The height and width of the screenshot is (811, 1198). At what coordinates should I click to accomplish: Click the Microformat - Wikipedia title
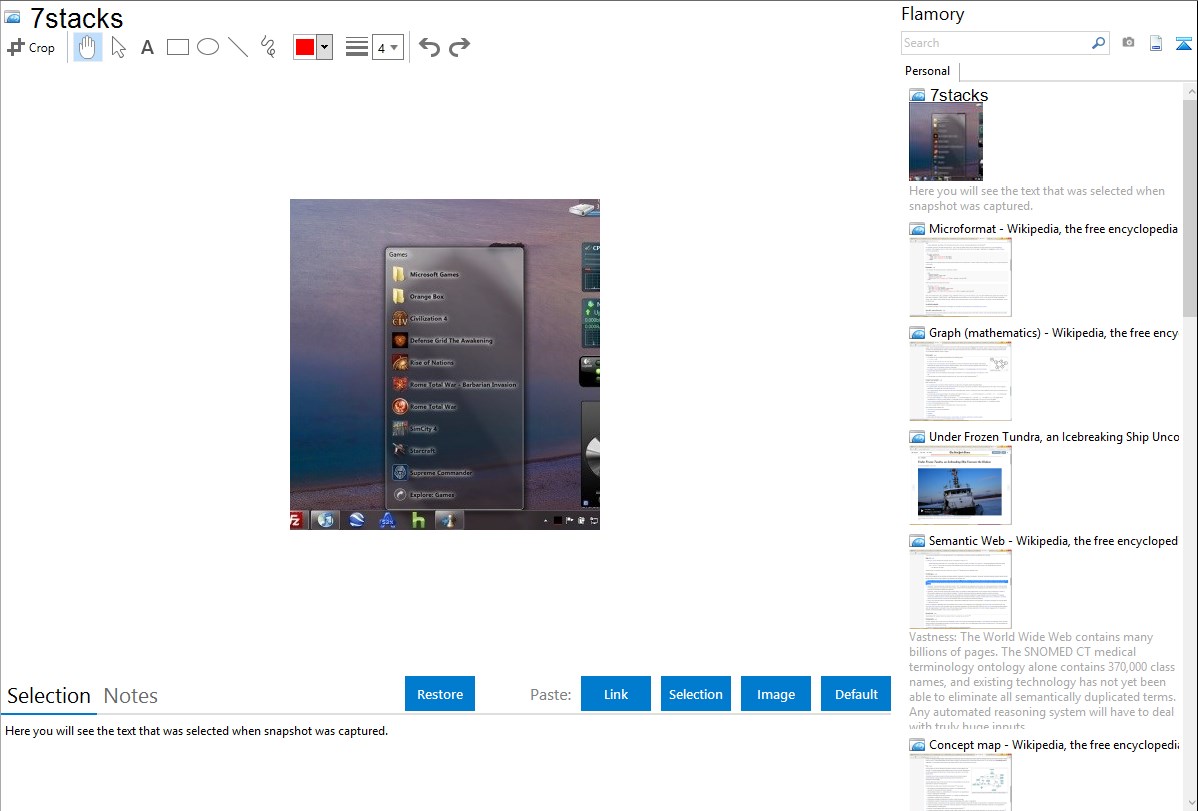tap(1053, 229)
